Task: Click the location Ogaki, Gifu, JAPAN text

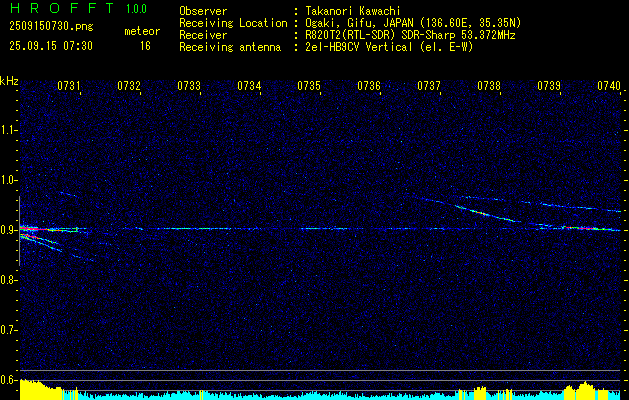Action: coord(413,23)
